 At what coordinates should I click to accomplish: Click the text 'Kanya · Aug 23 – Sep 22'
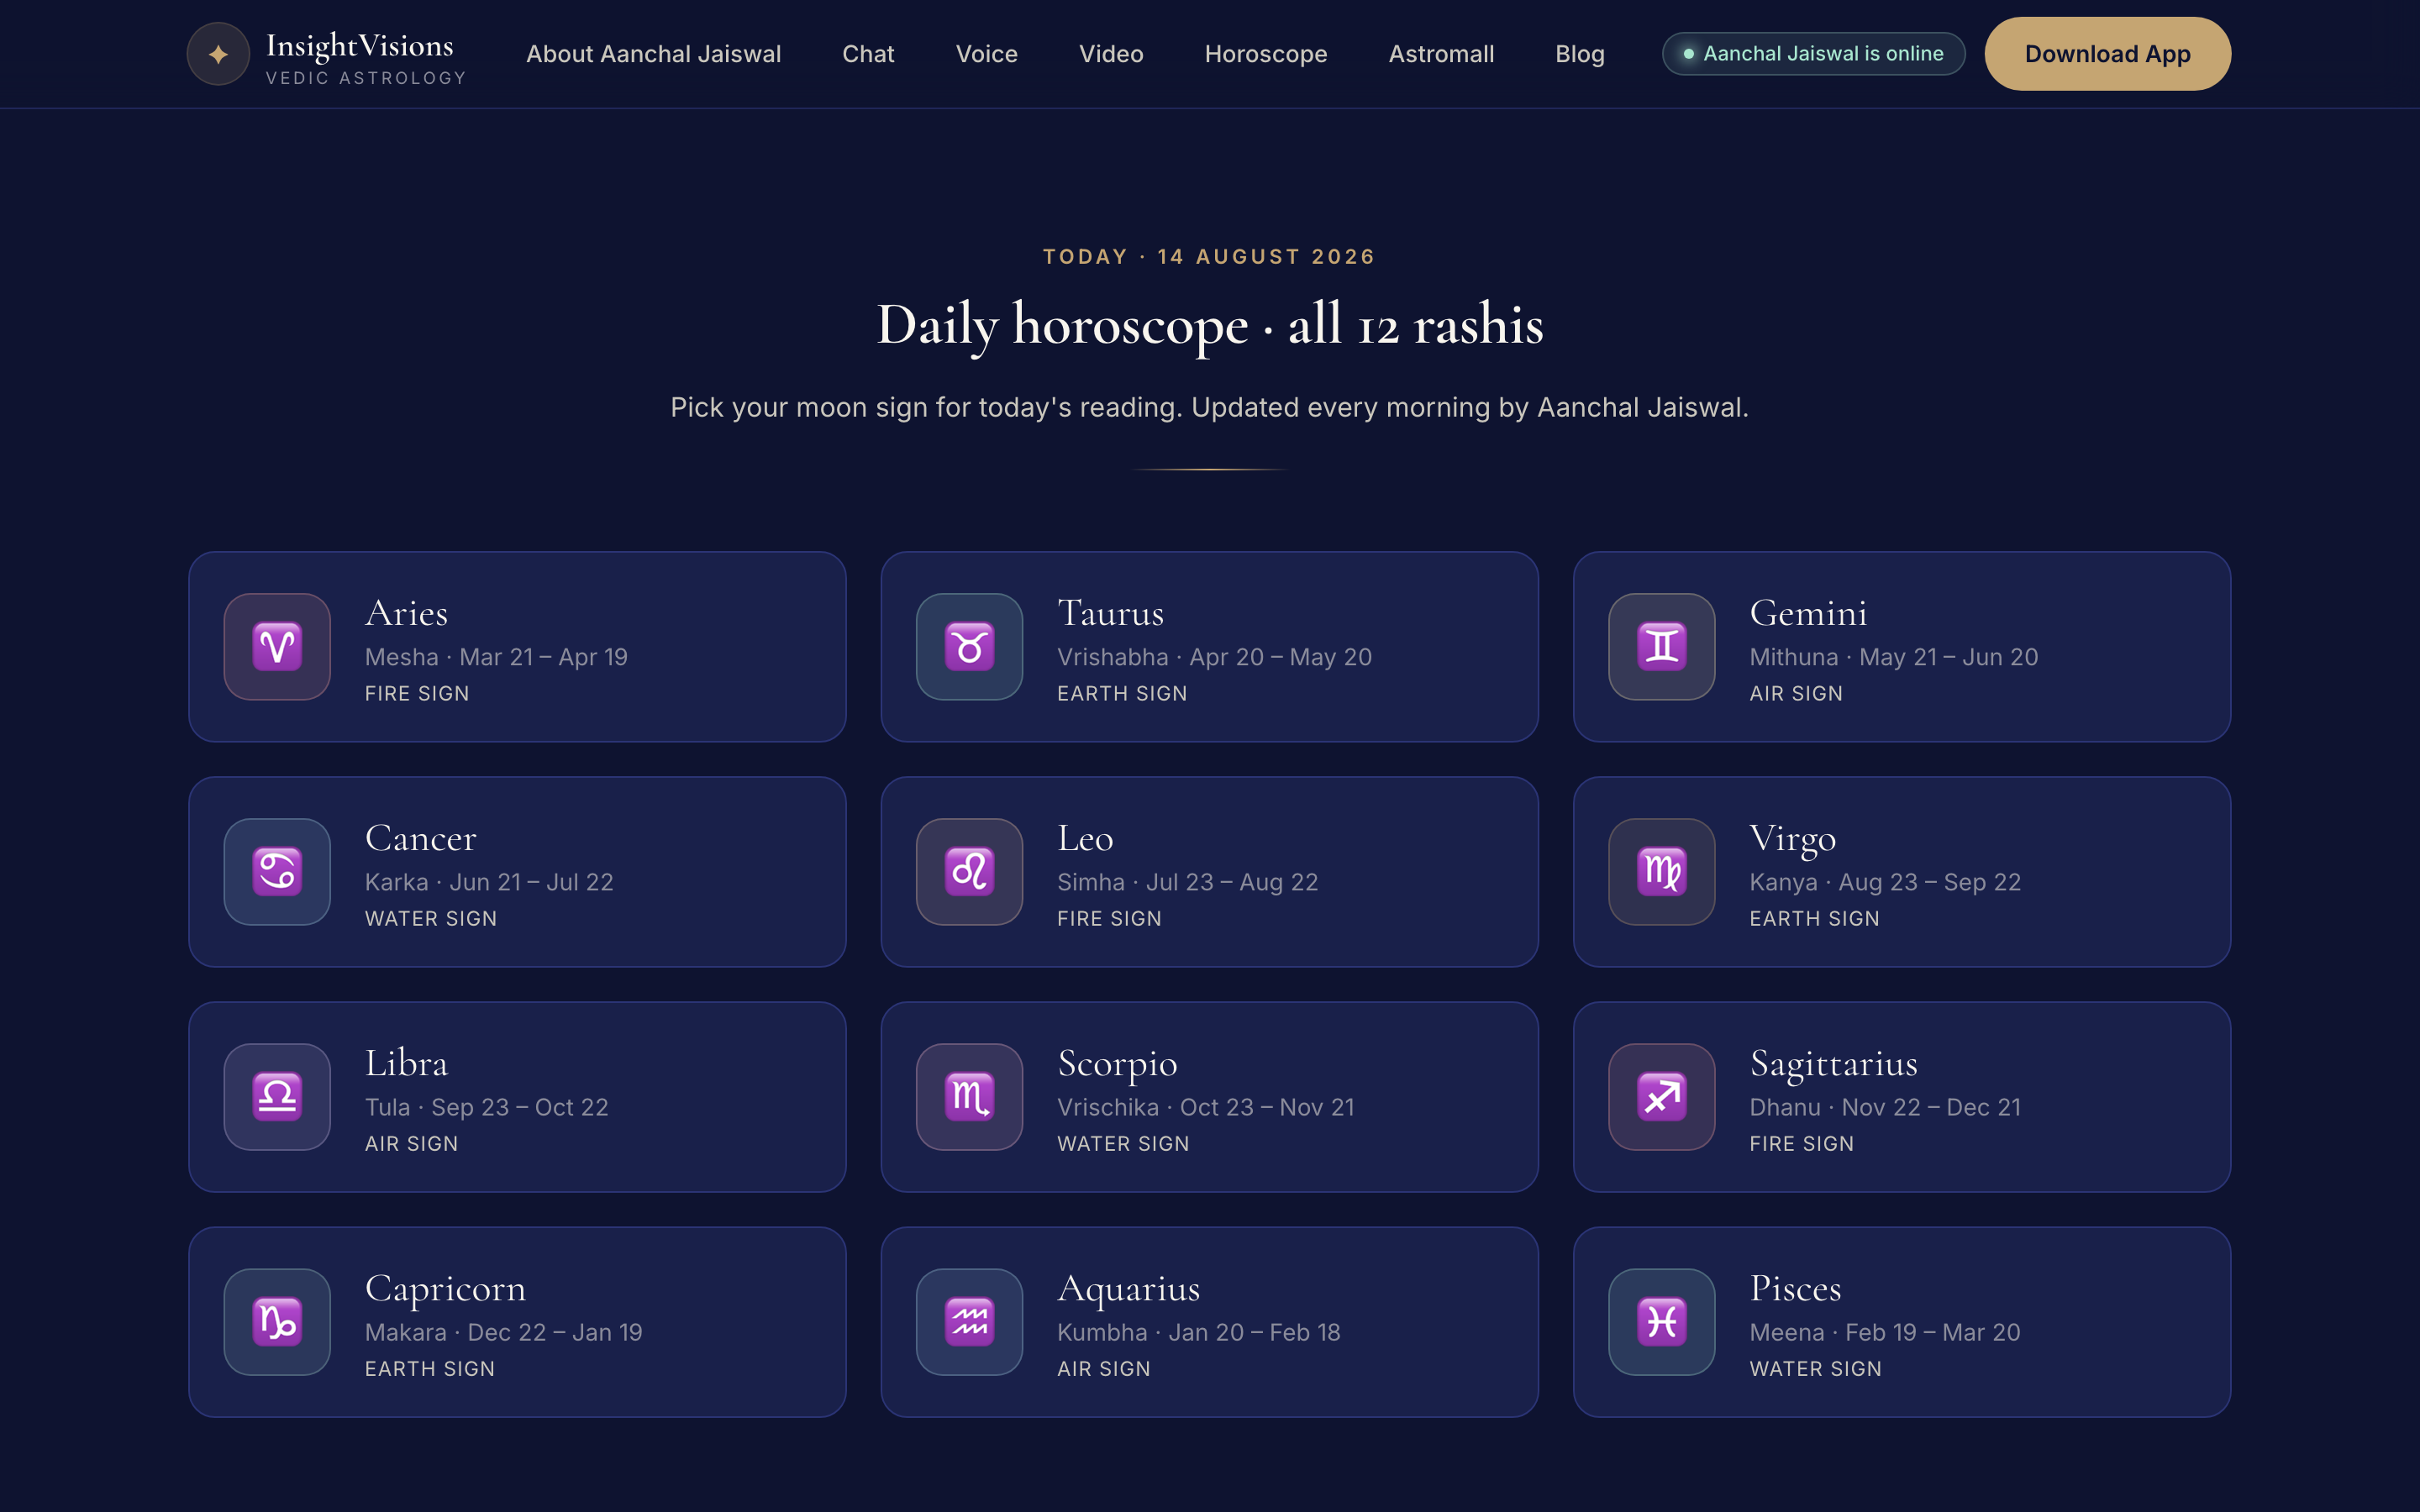tap(1885, 882)
